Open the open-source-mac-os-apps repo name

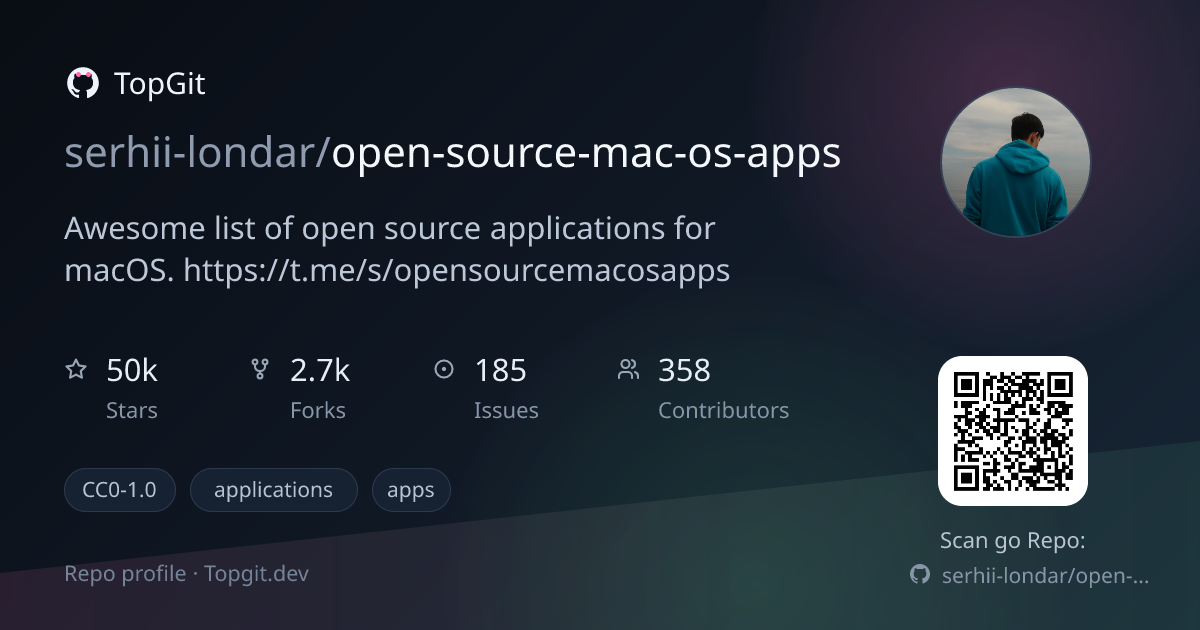tap(586, 154)
